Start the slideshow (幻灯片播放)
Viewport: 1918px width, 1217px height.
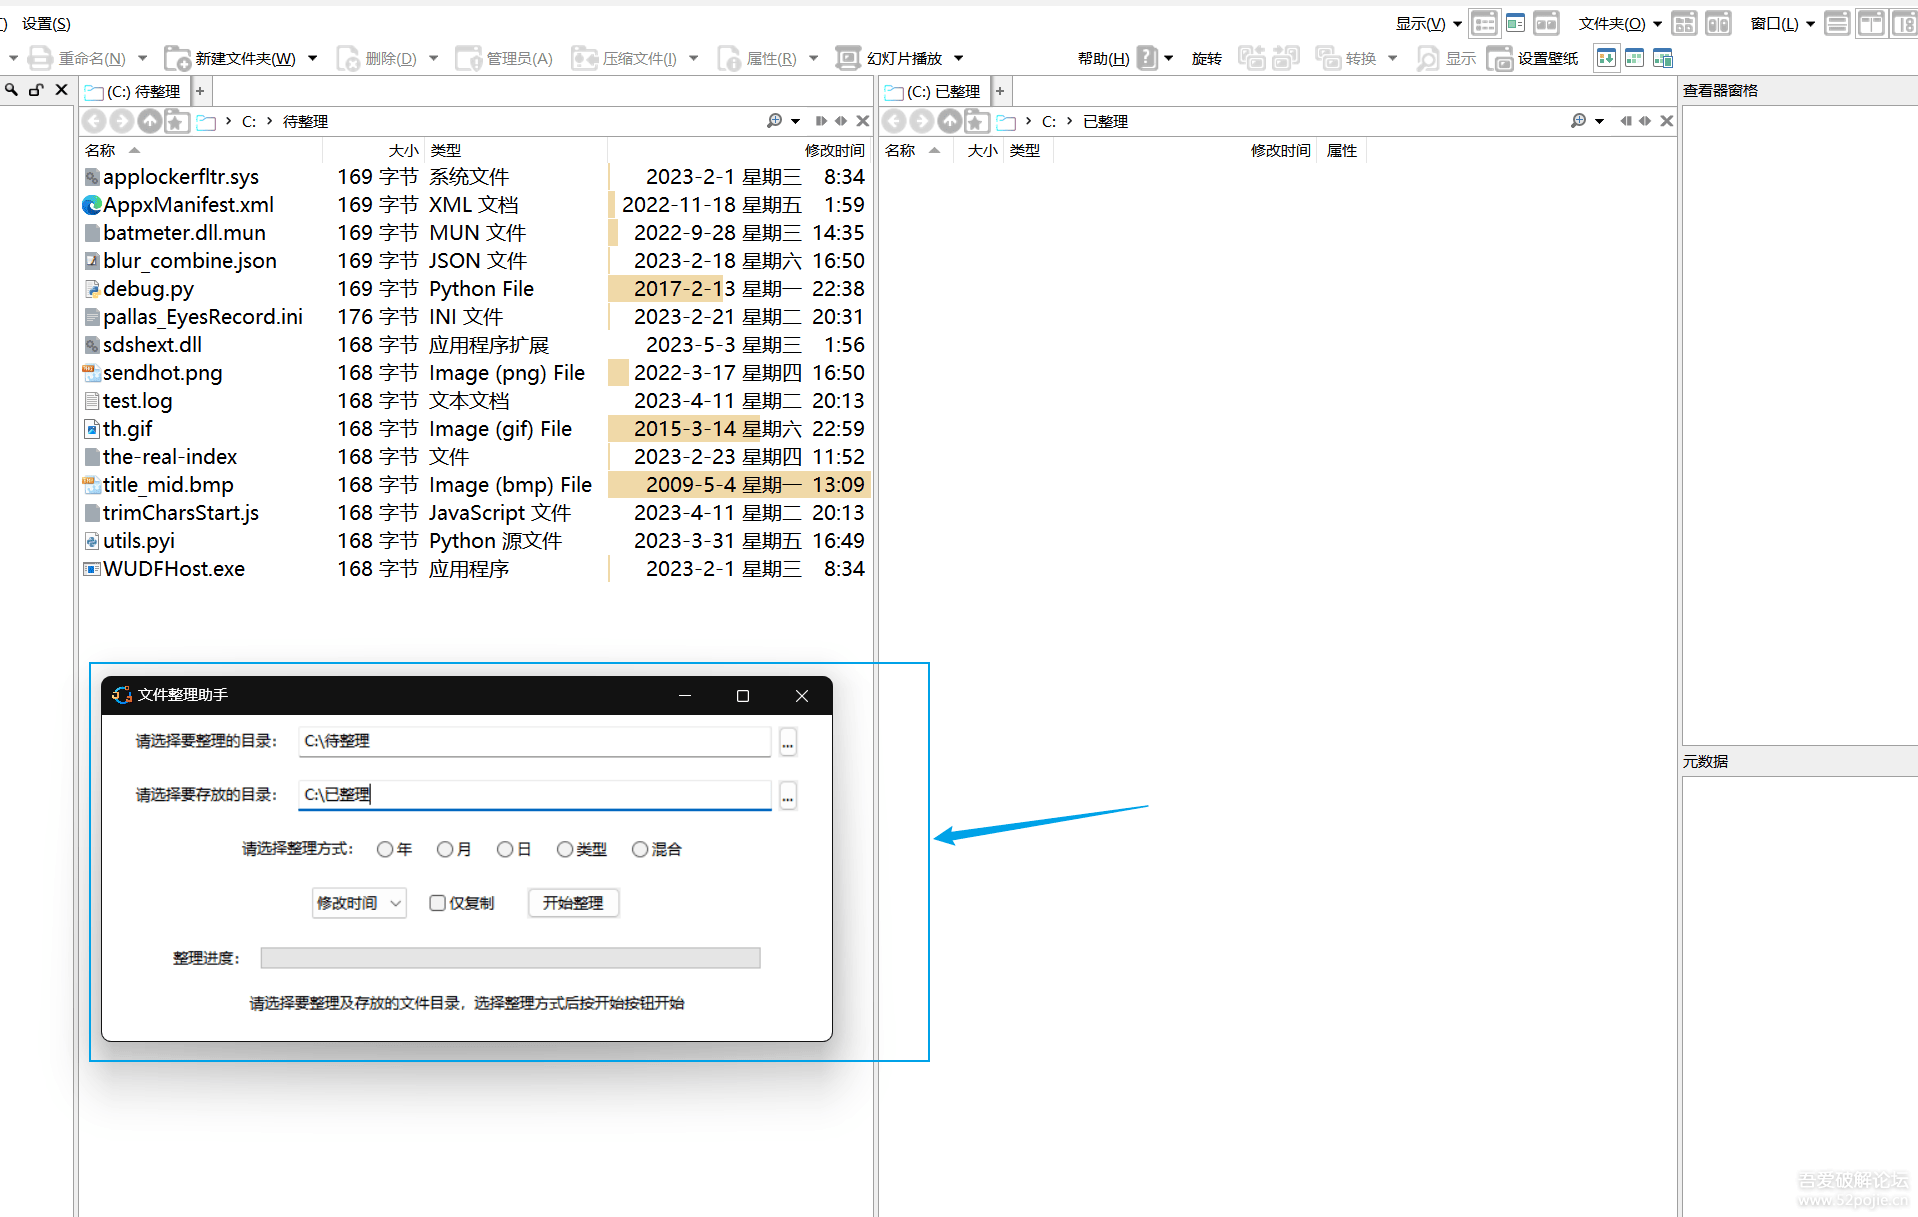[848, 59]
